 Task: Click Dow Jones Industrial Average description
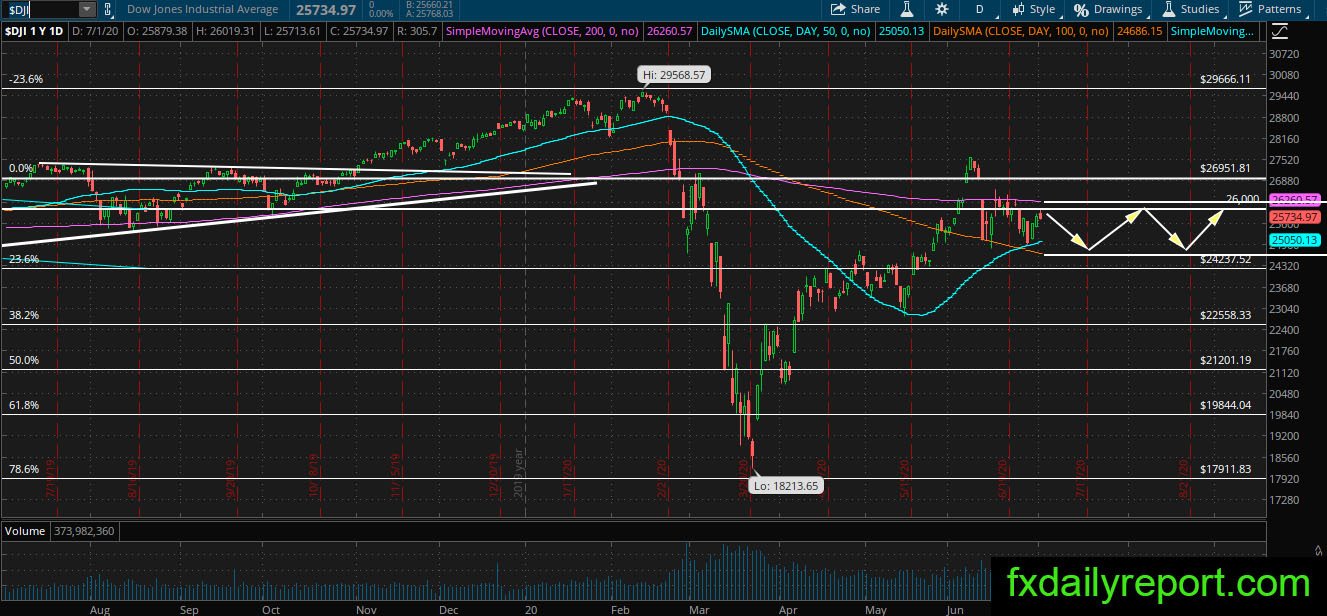coord(203,9)
